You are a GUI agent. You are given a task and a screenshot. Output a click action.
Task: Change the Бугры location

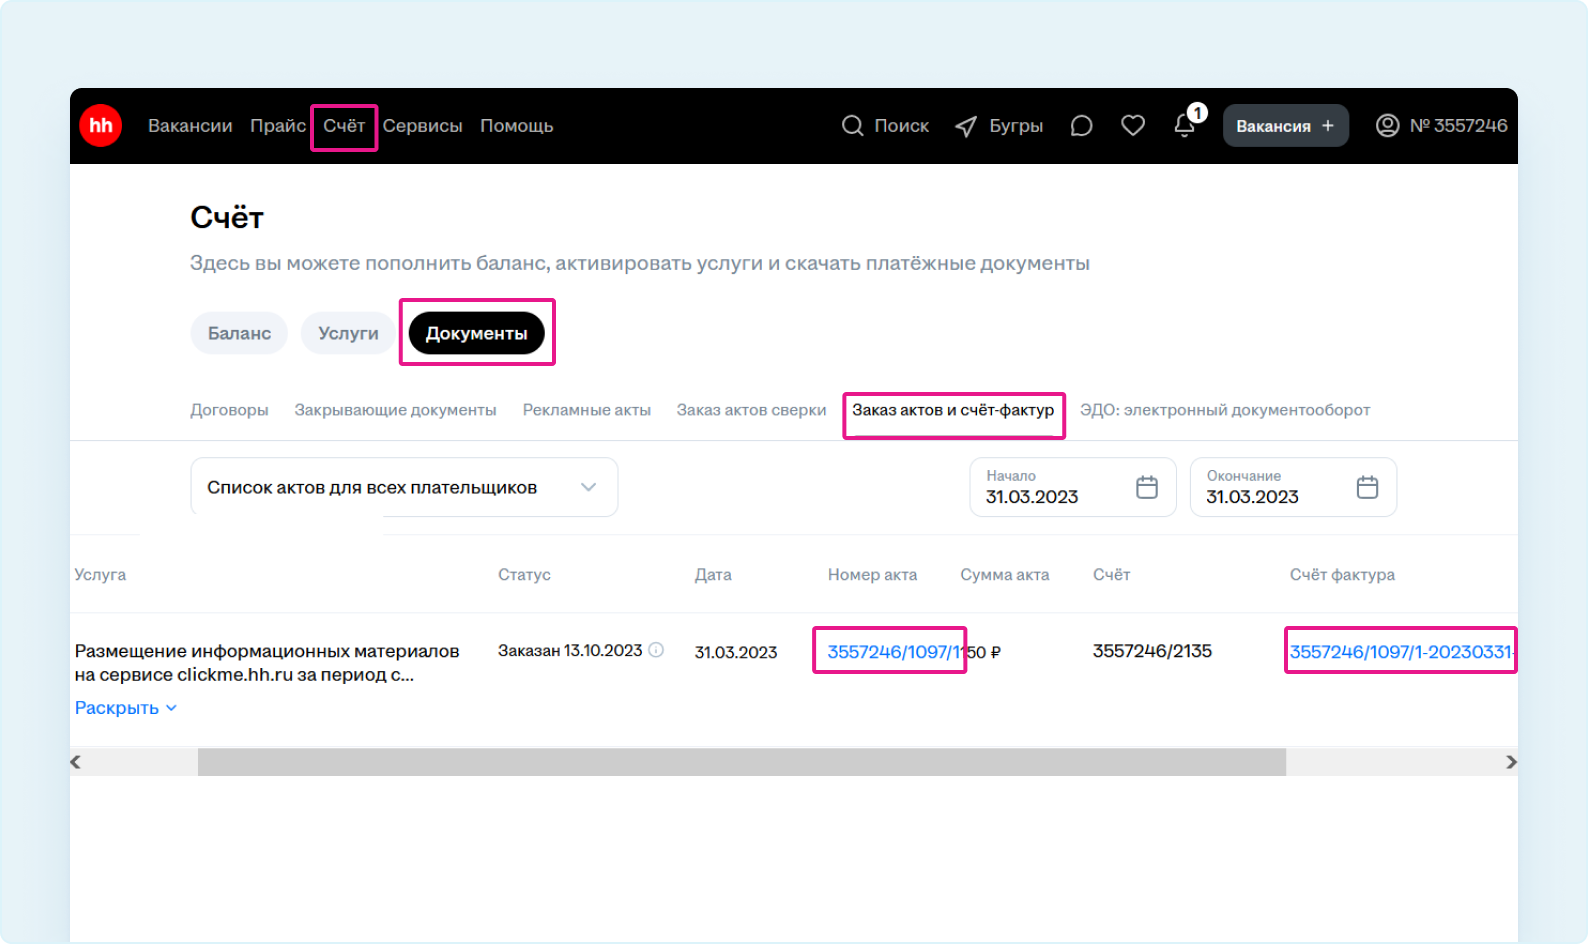coord(1016,126)
